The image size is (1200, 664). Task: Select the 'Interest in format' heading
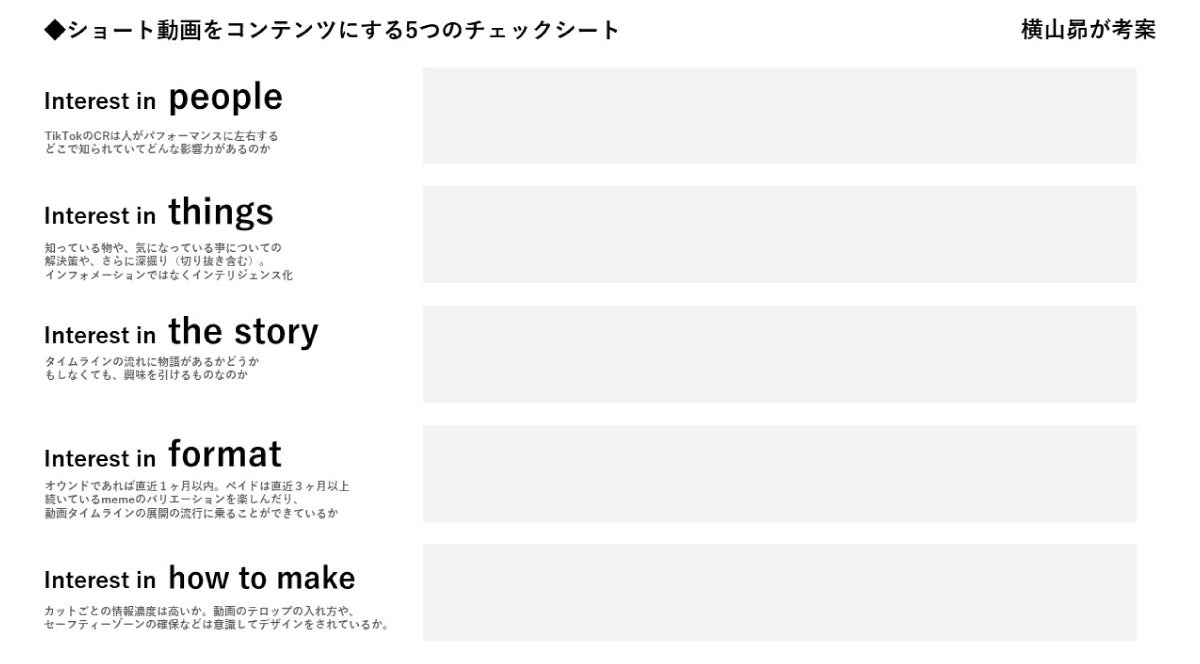(163, 456)
